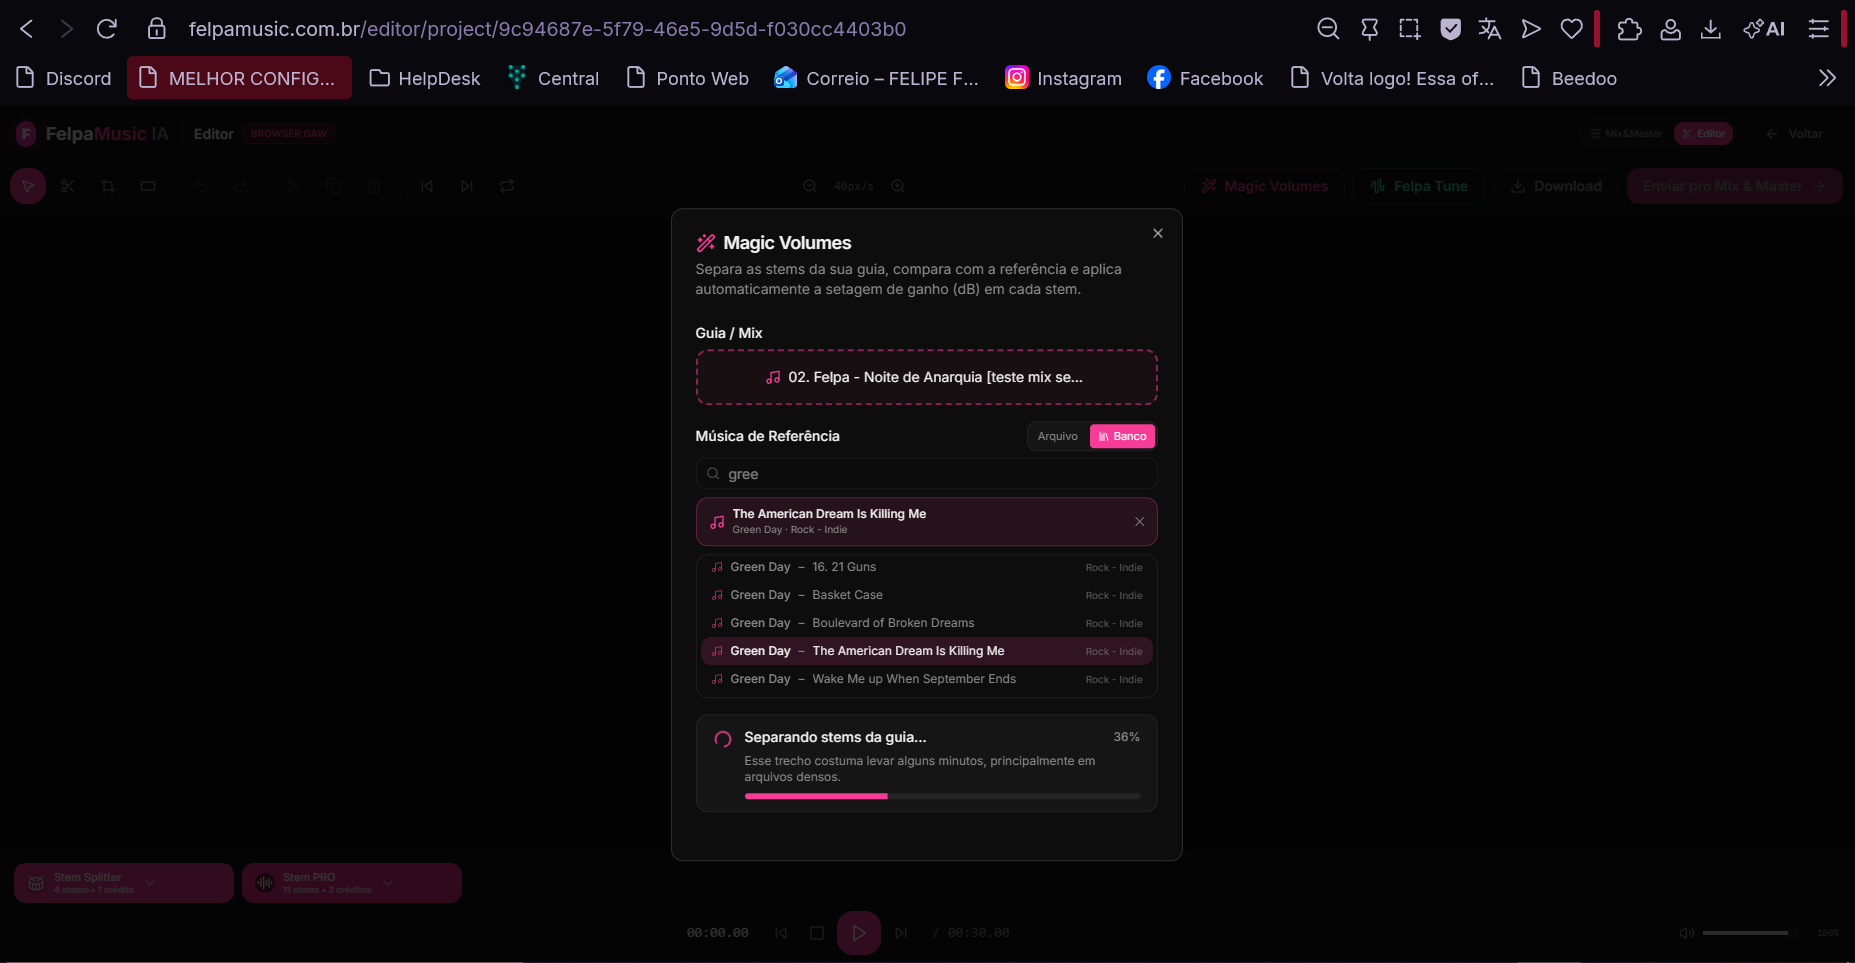Click the stop square transport icon
Screen dimensions: 1855x963
817,933
